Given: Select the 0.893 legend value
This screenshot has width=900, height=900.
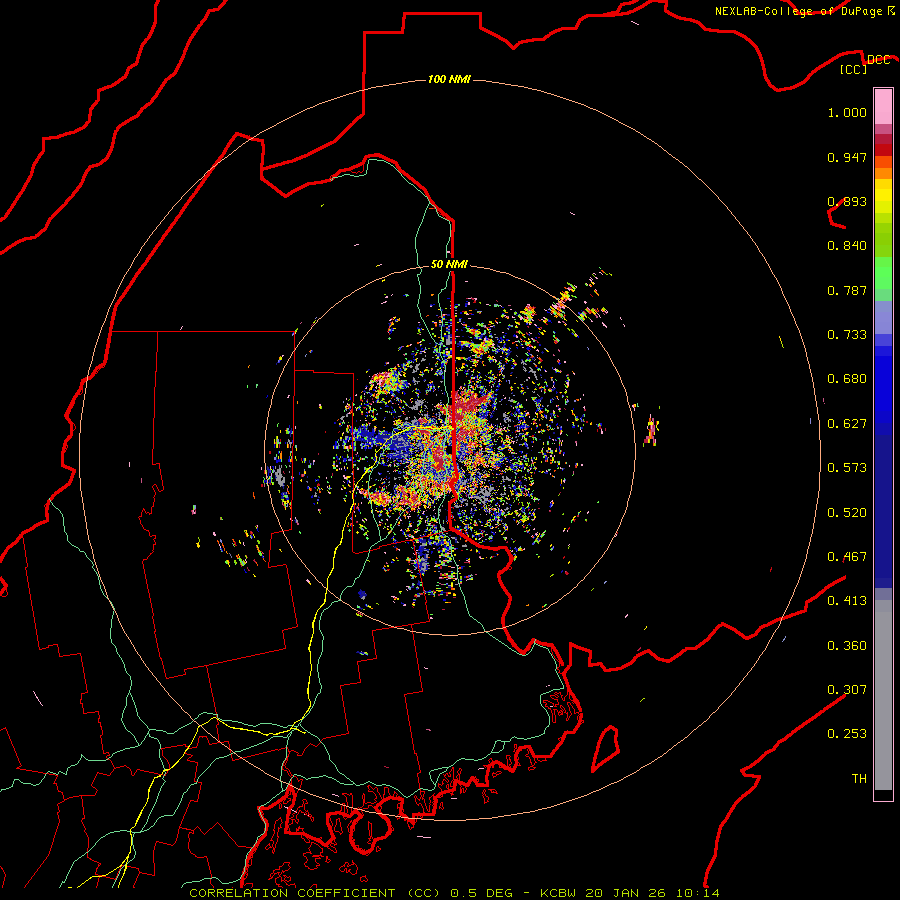Looking at the screenshot, I should pos(847,201).
